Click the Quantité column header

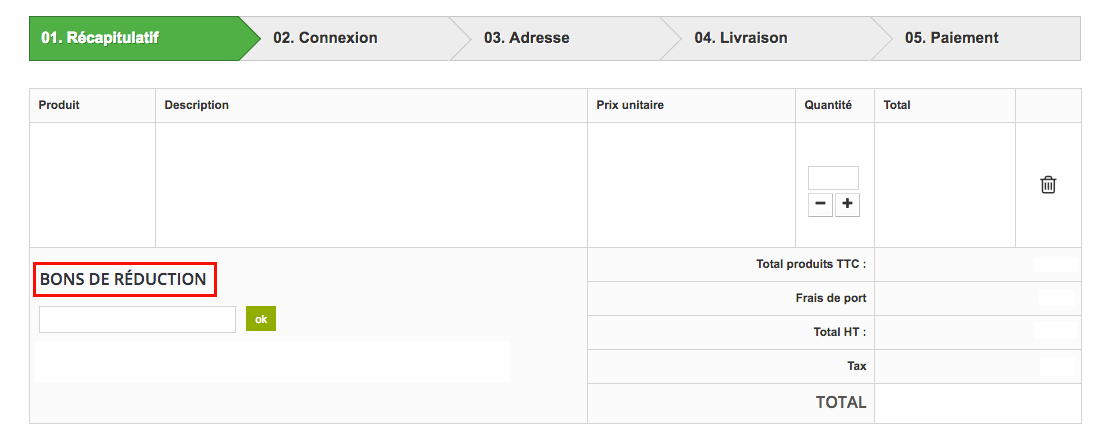point(828,105)
